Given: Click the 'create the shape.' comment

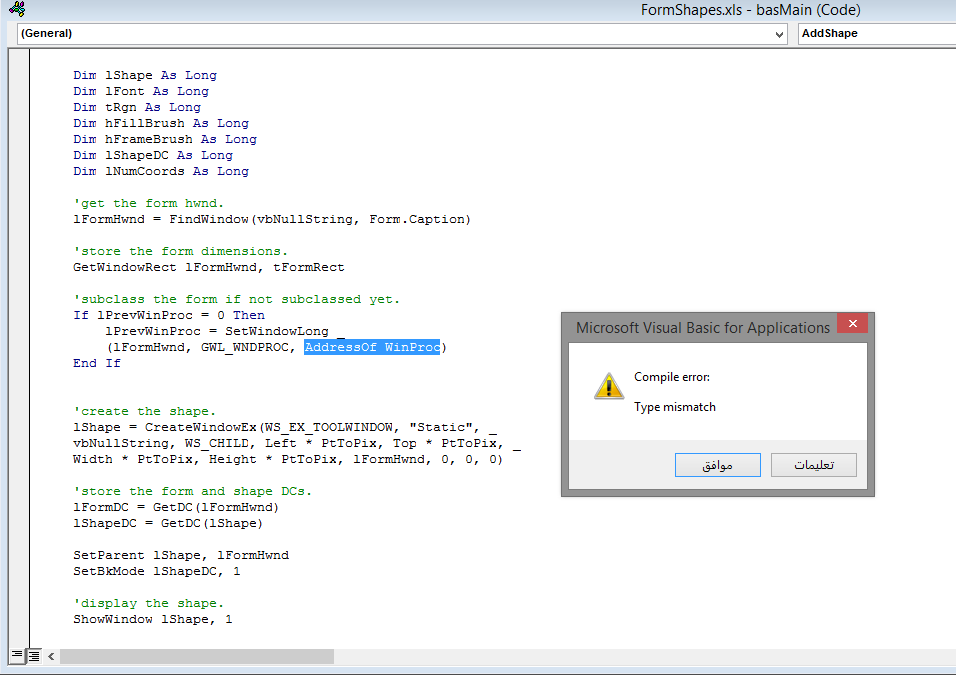Looking at the screenshot, I should click(x=144, y=411).
